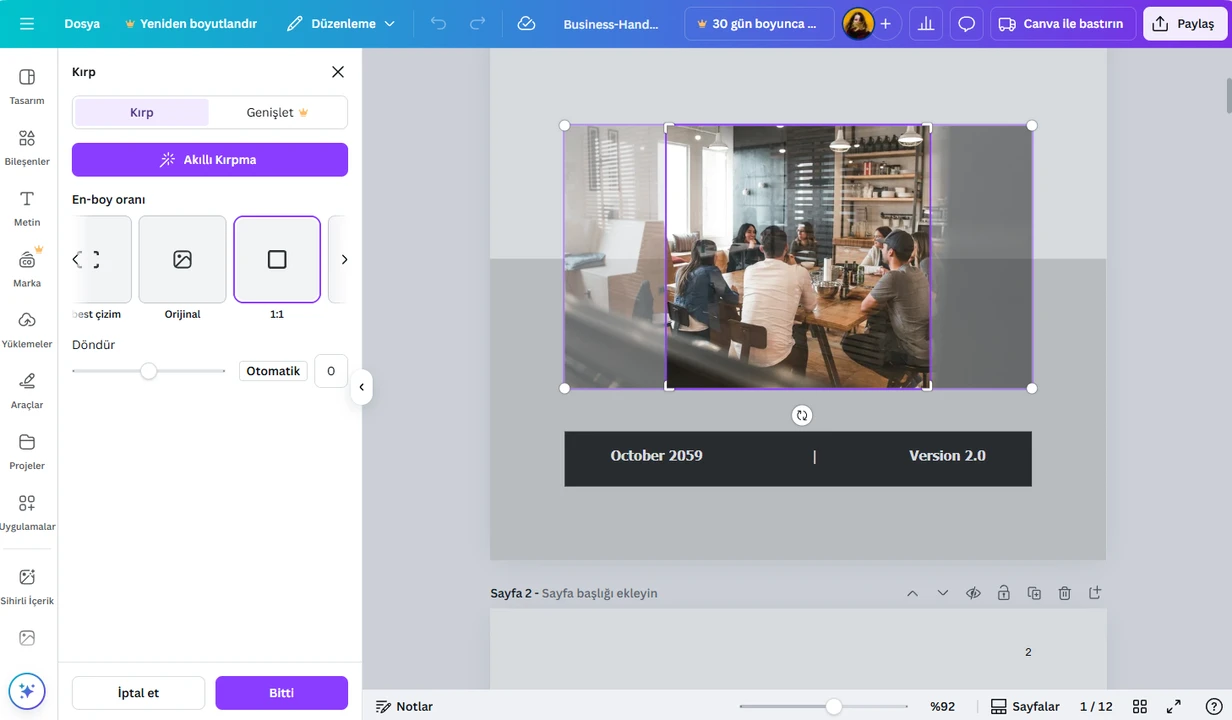This screenshot has width=1232, height=720.
Task: Toggle lock on page 2
Action: pyautogui.click(x=1004, y=593)
